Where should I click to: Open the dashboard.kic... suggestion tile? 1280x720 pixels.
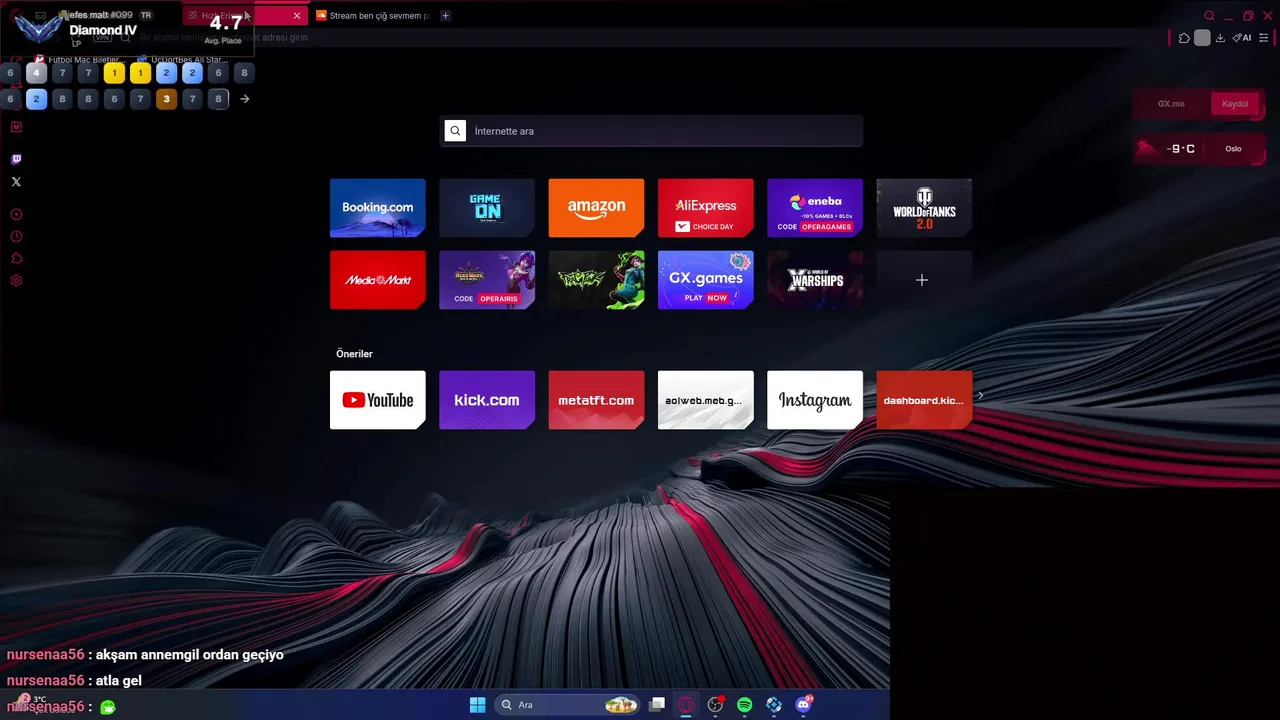(x=924, y=400)
